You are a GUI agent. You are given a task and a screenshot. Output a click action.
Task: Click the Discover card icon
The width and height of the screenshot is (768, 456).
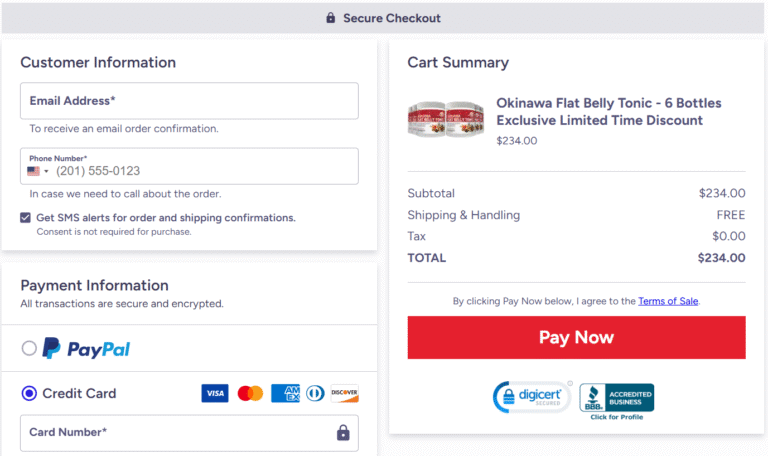(x=344, y=393)
